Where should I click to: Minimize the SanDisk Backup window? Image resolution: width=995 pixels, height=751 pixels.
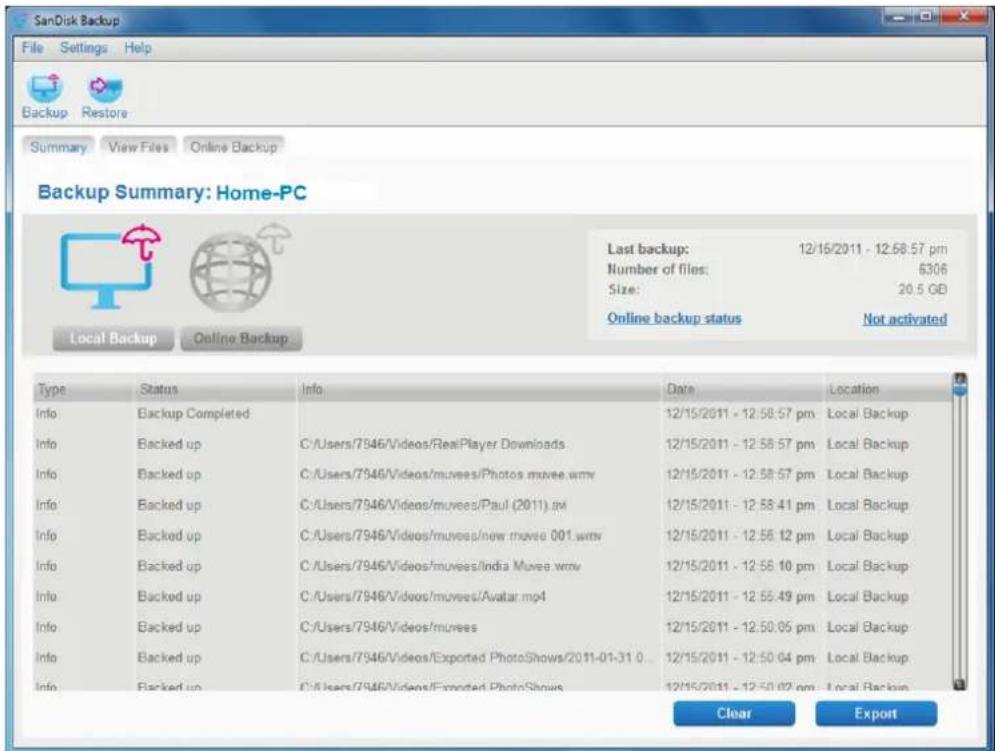coord(898,17)
